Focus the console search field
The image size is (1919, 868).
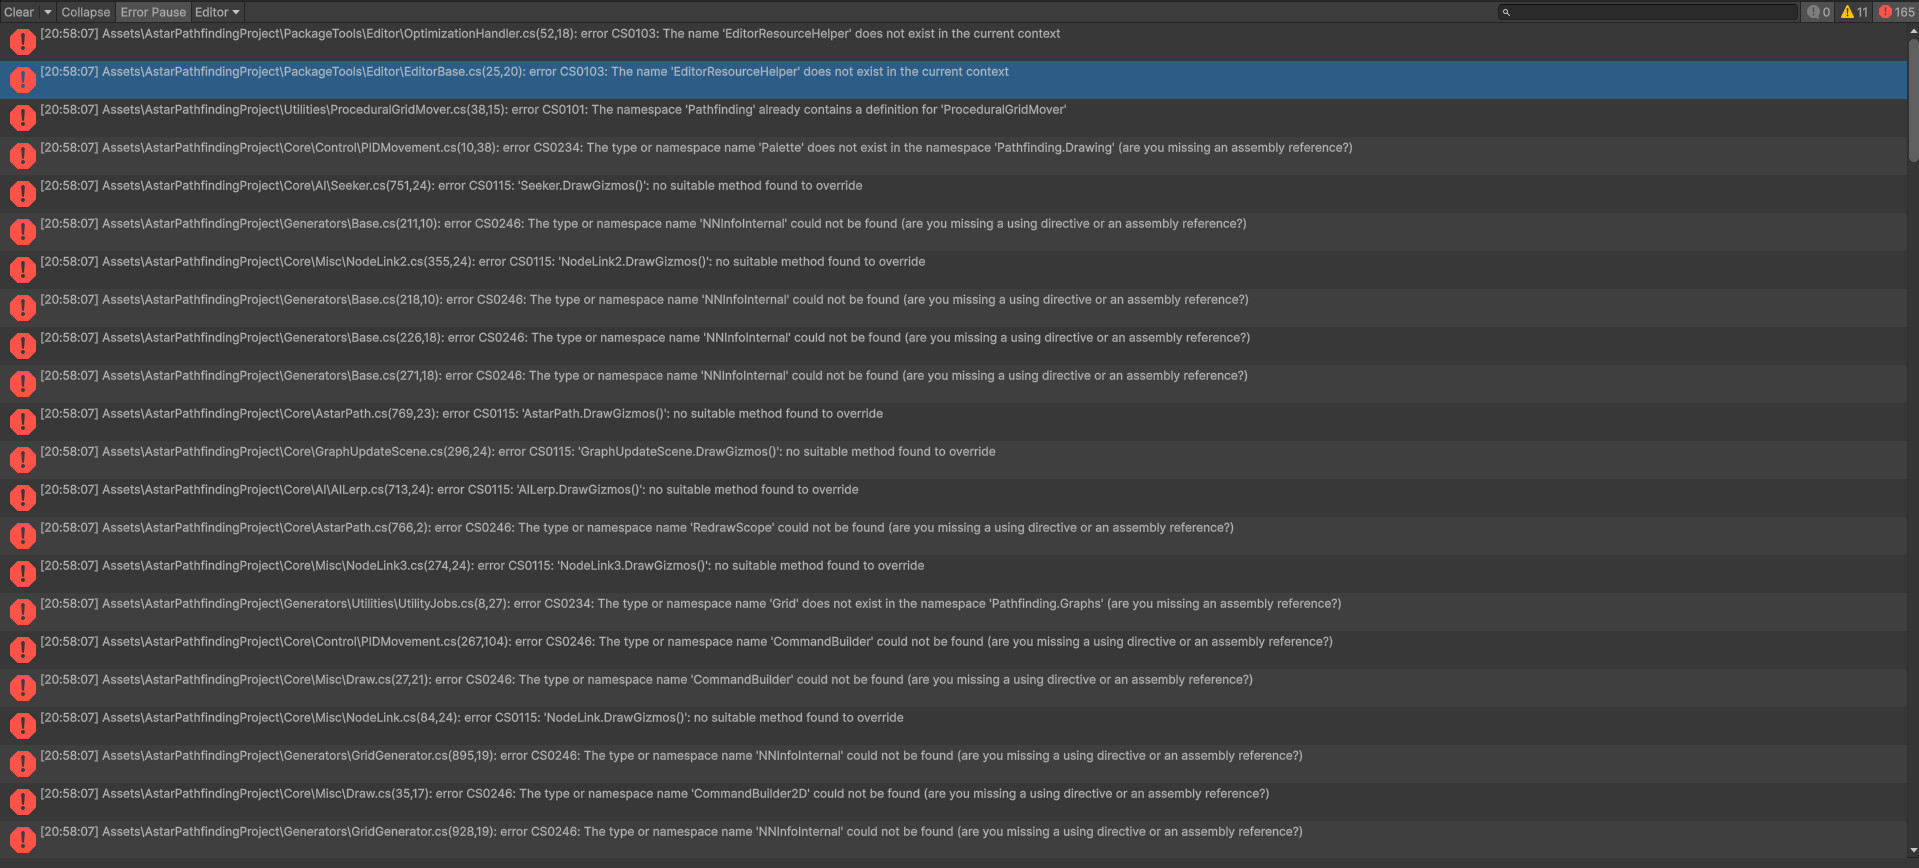point(1647,12)
